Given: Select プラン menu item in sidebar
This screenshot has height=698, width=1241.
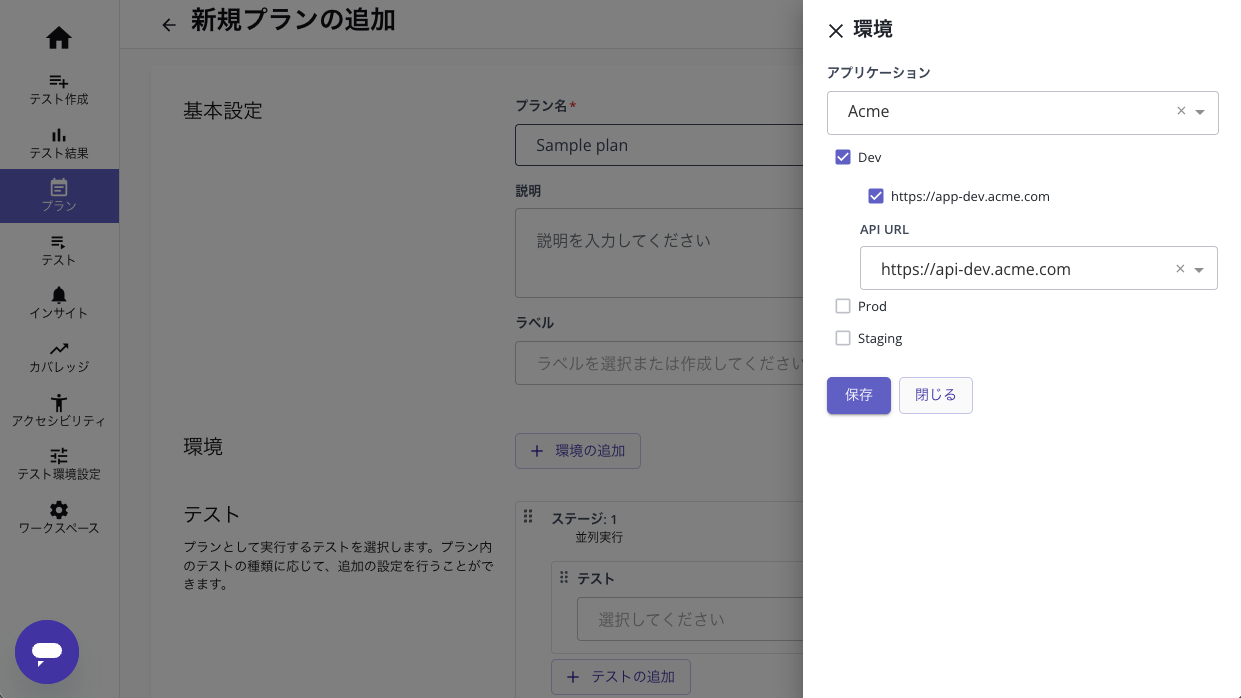Looking at the screenshot, I should 59,195.
